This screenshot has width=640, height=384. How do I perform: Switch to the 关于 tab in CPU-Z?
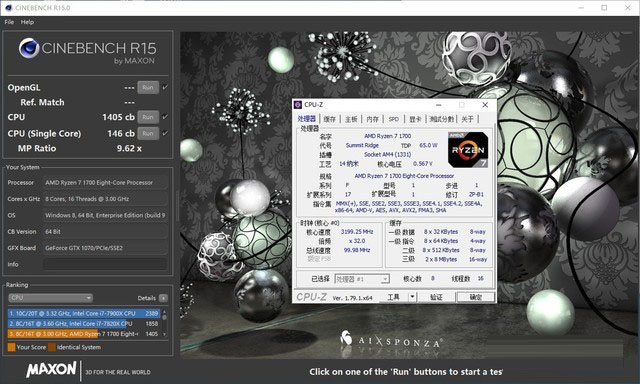tap(467, 119)
